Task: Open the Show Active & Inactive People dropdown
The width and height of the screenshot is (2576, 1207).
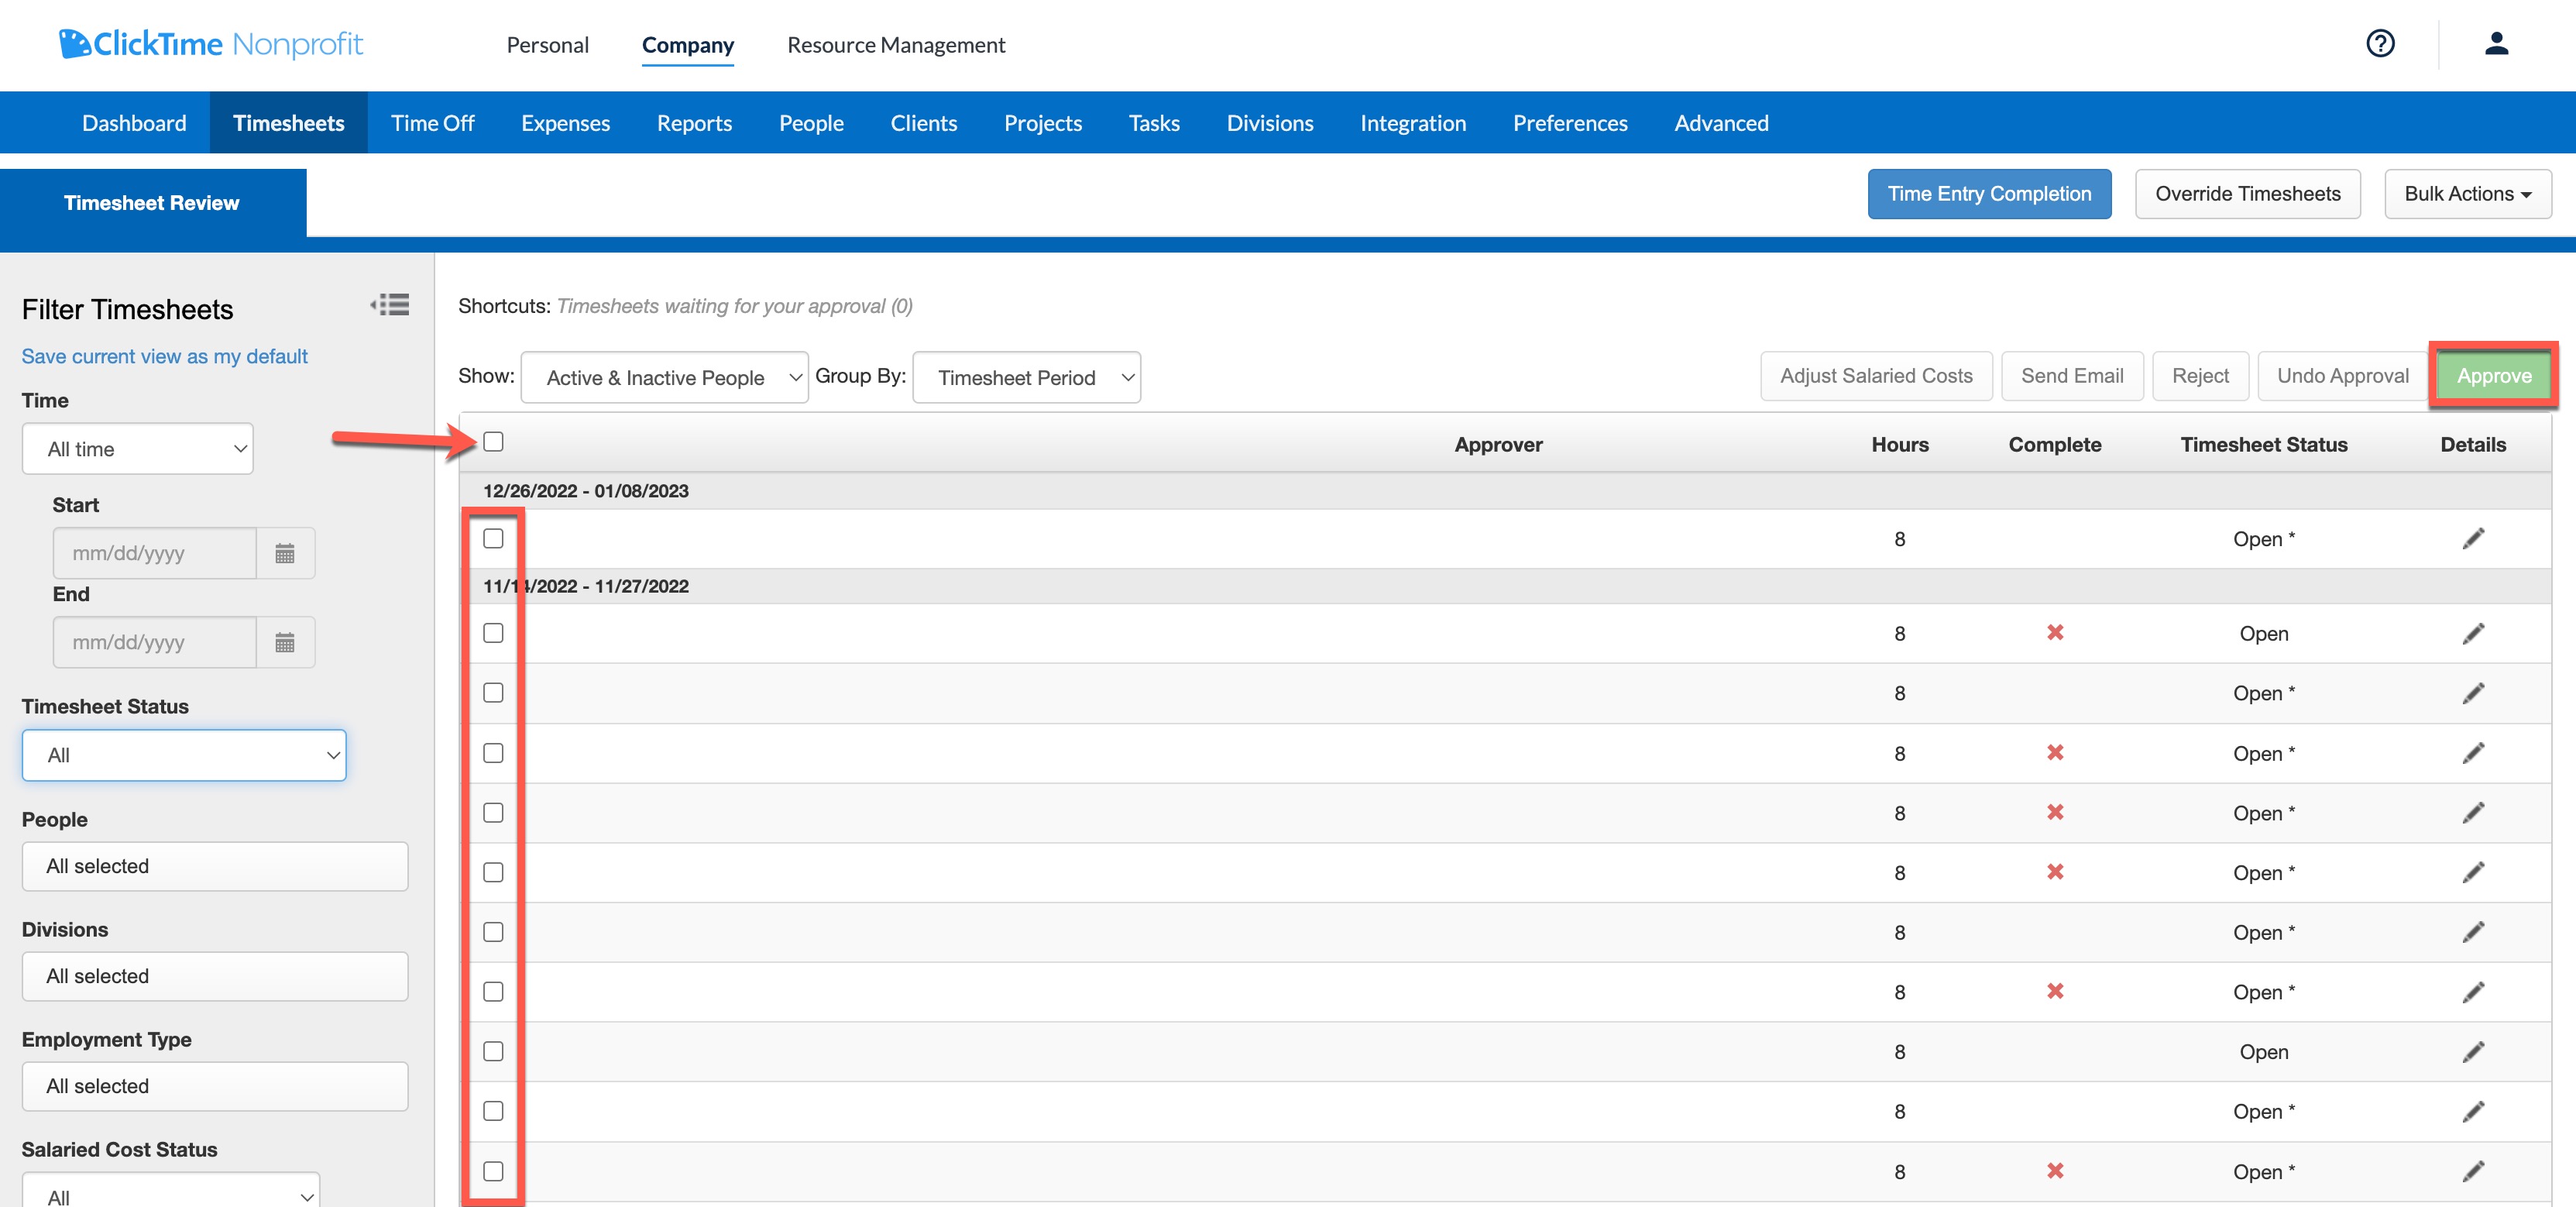Action: coord(665,377)
